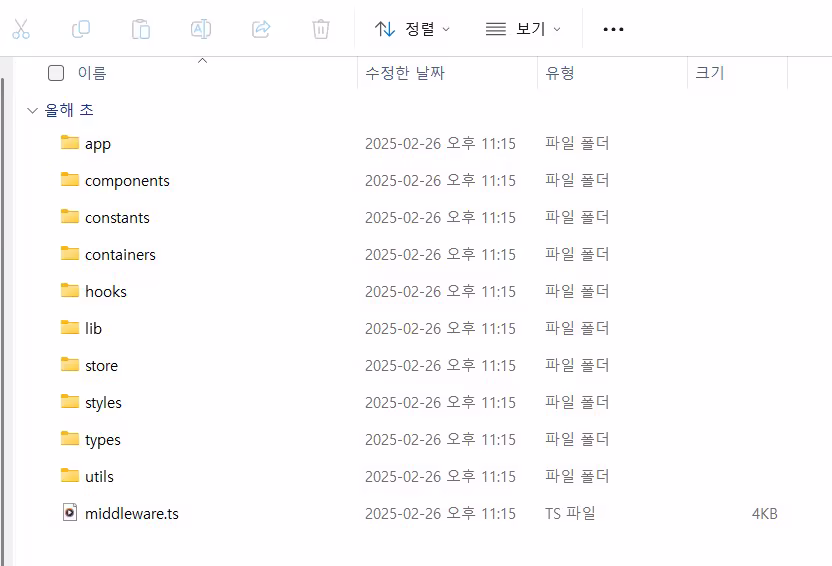Click the Paste clipboard icon
Screen dimensions: 832x566
pos(141,29)
